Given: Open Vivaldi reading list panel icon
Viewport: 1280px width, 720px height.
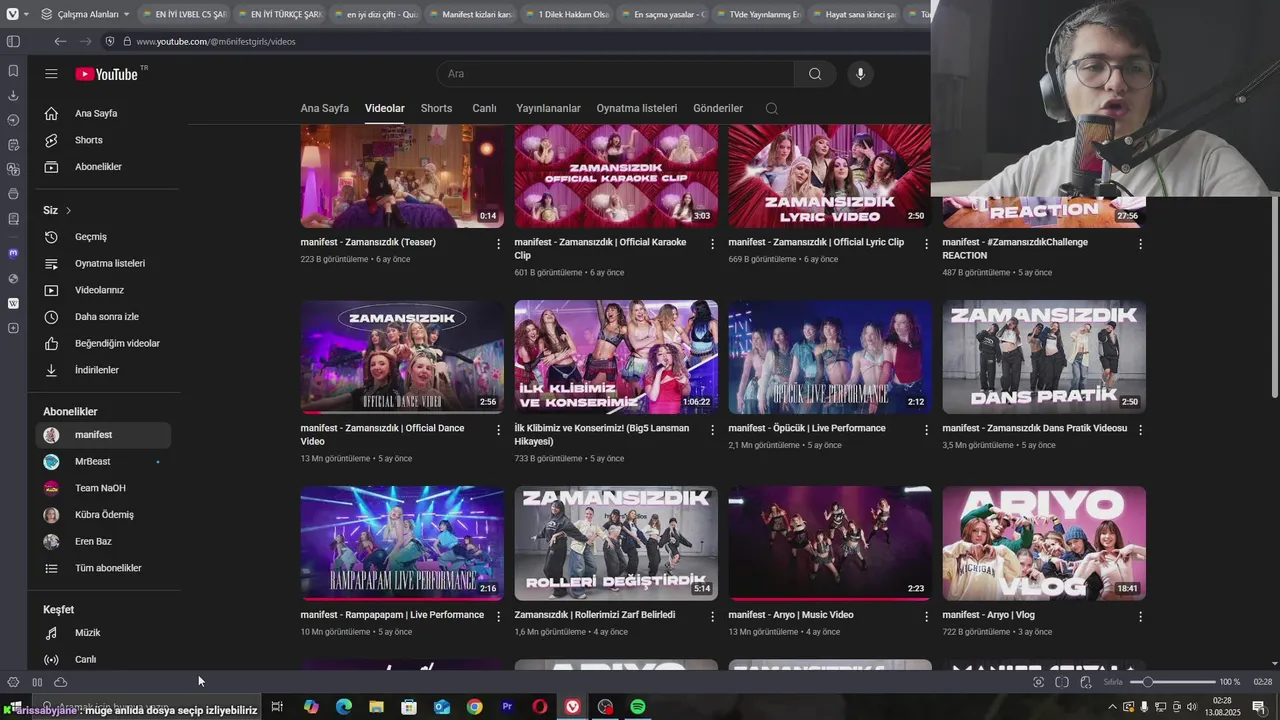Looking at the screenshot, I should [x=13, y=218].
